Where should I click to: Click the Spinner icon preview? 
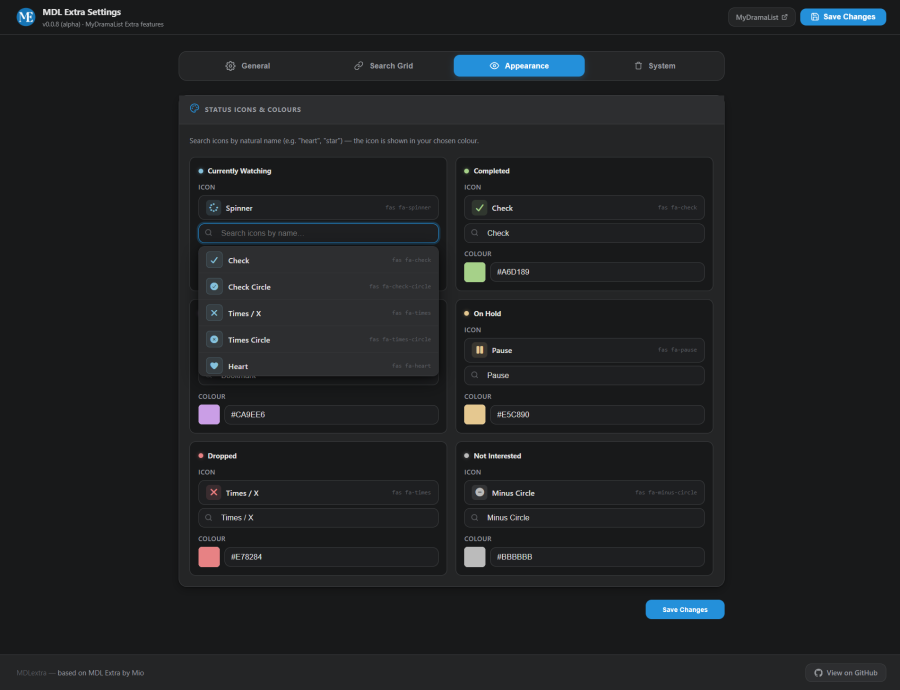214,208
